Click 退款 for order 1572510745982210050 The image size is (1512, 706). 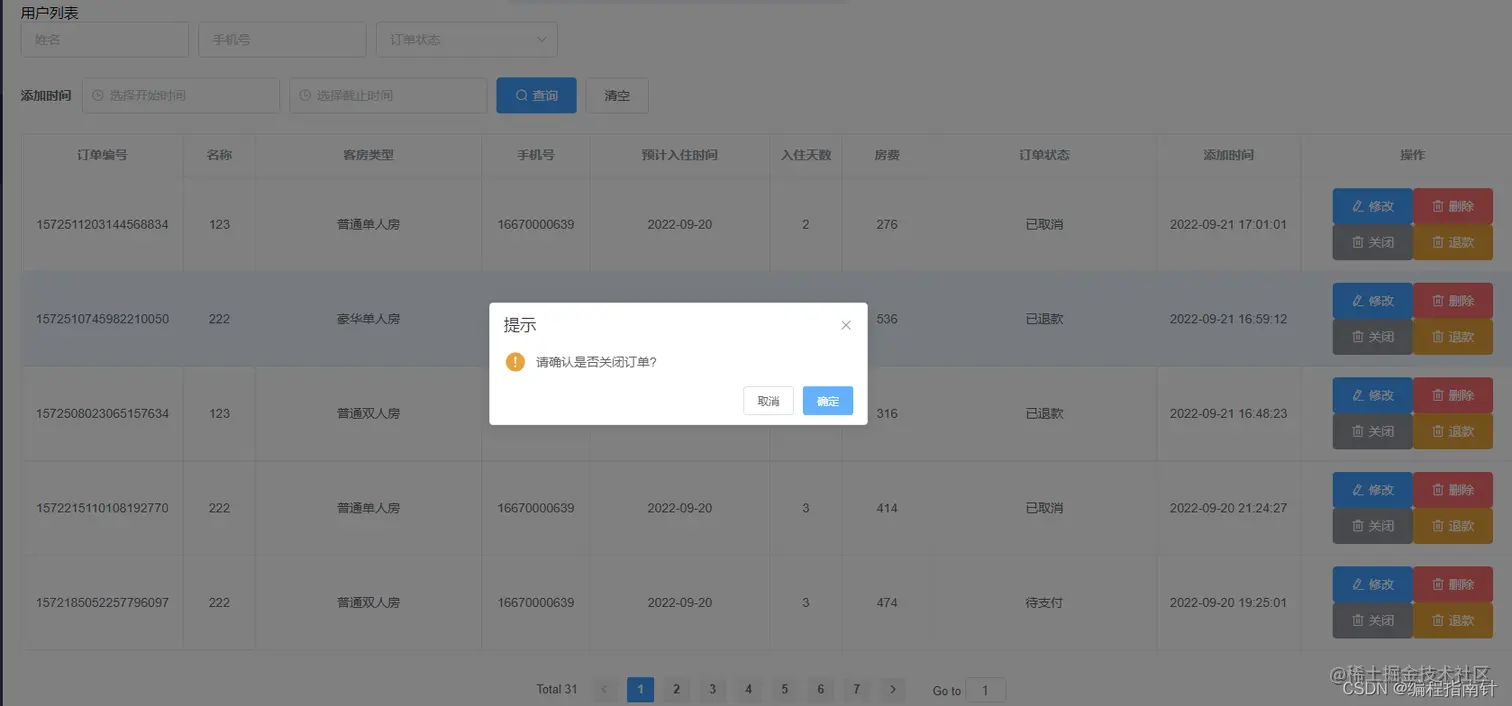point(1453,337)
